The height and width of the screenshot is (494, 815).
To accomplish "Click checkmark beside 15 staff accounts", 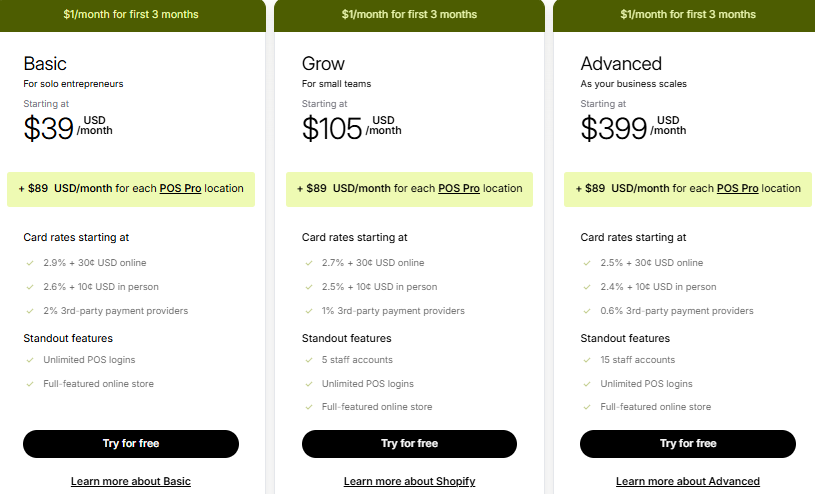I will tap(587, 360).
